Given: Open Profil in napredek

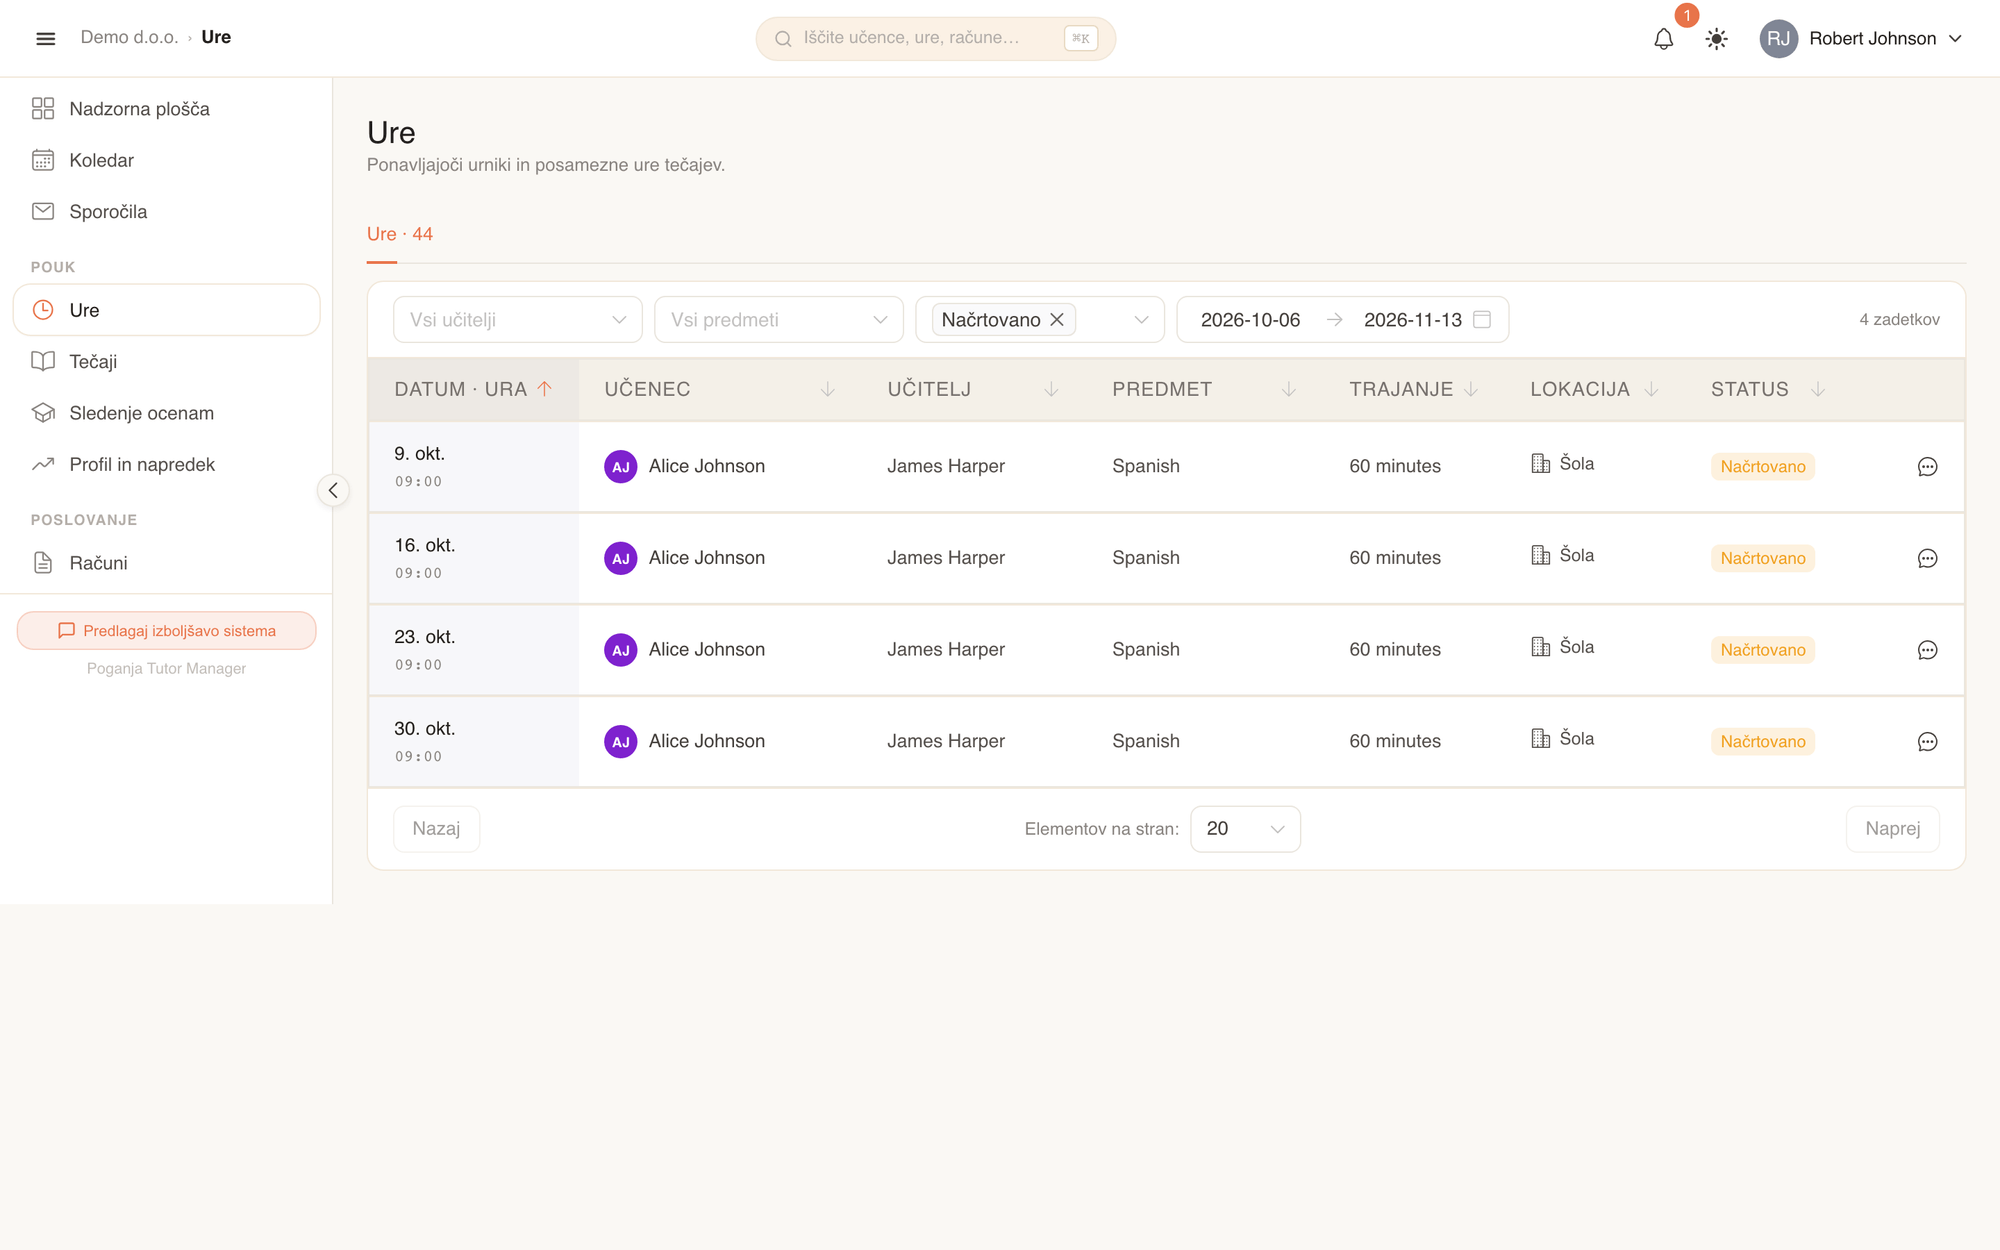Looking at the screenshot, I should pyautogui.click(x=166, y=464).
